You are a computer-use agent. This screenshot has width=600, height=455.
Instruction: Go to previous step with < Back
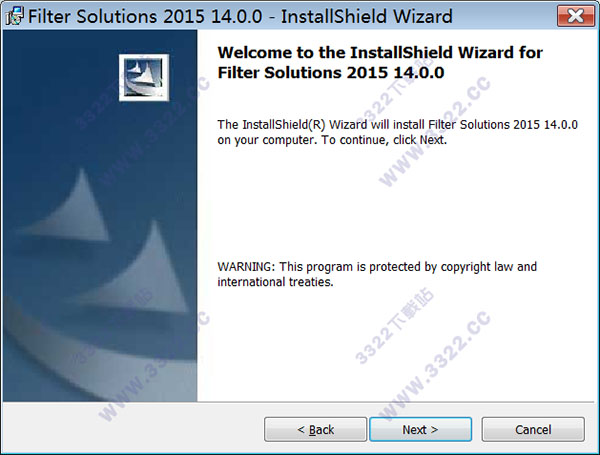(x=315, y=429)
